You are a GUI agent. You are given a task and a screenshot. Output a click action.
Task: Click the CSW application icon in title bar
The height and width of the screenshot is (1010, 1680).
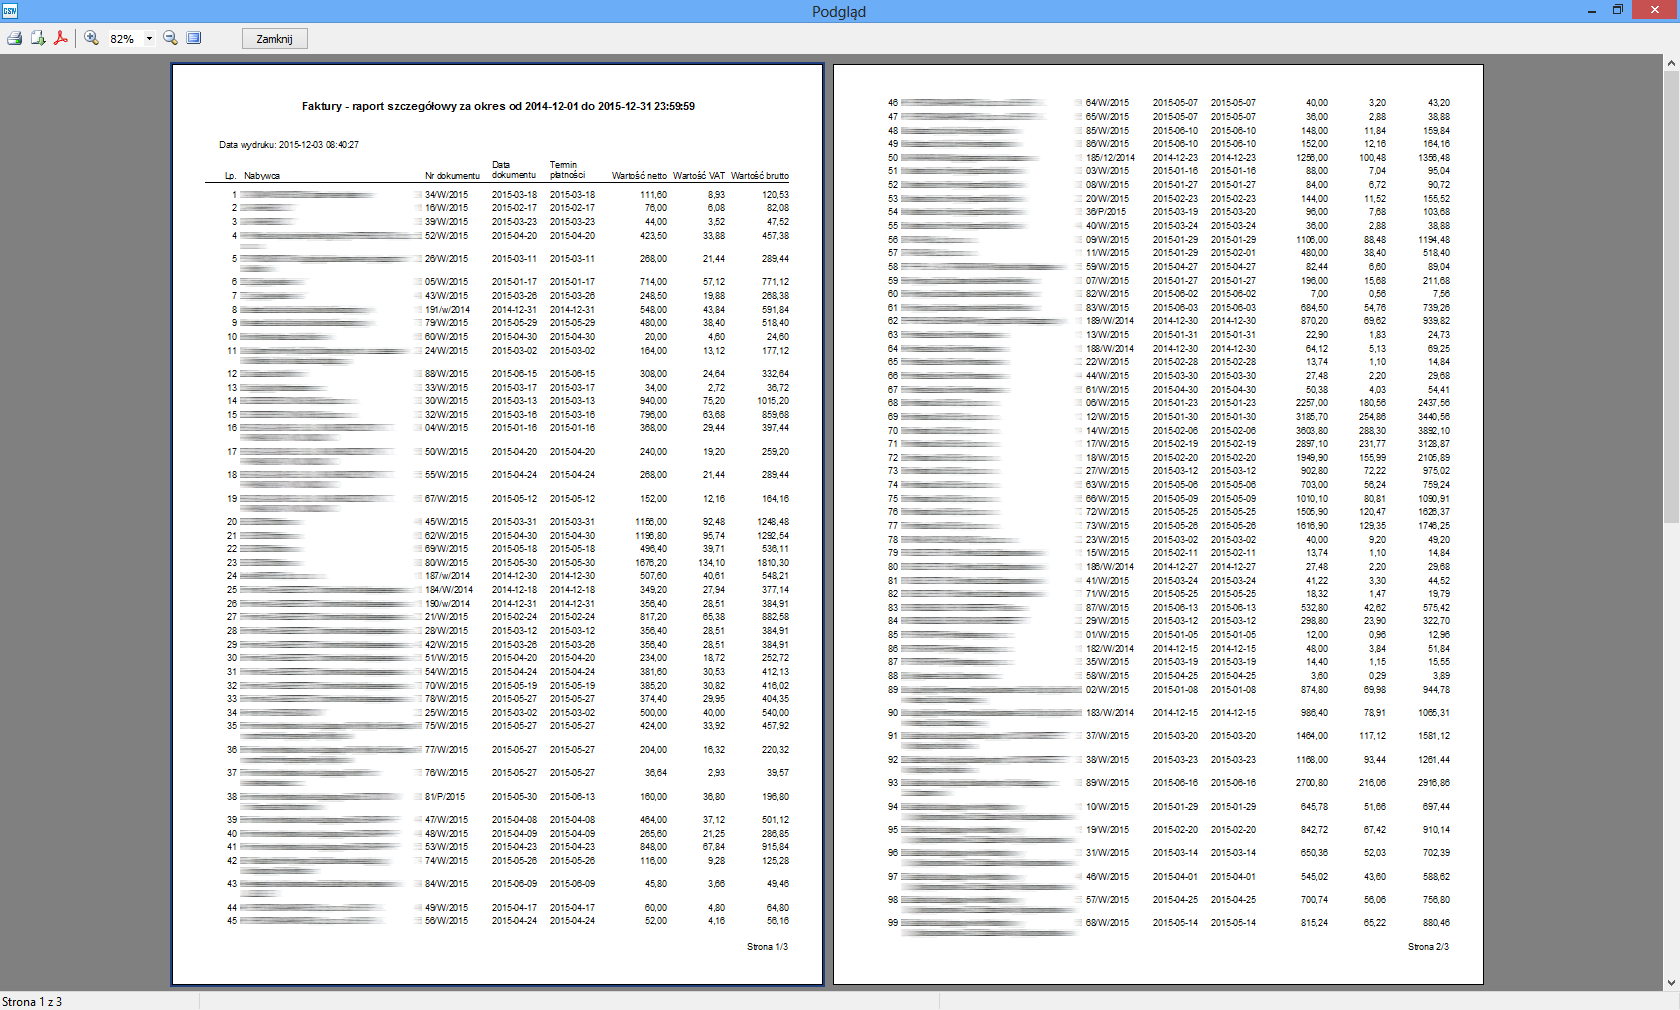[10, 11]
